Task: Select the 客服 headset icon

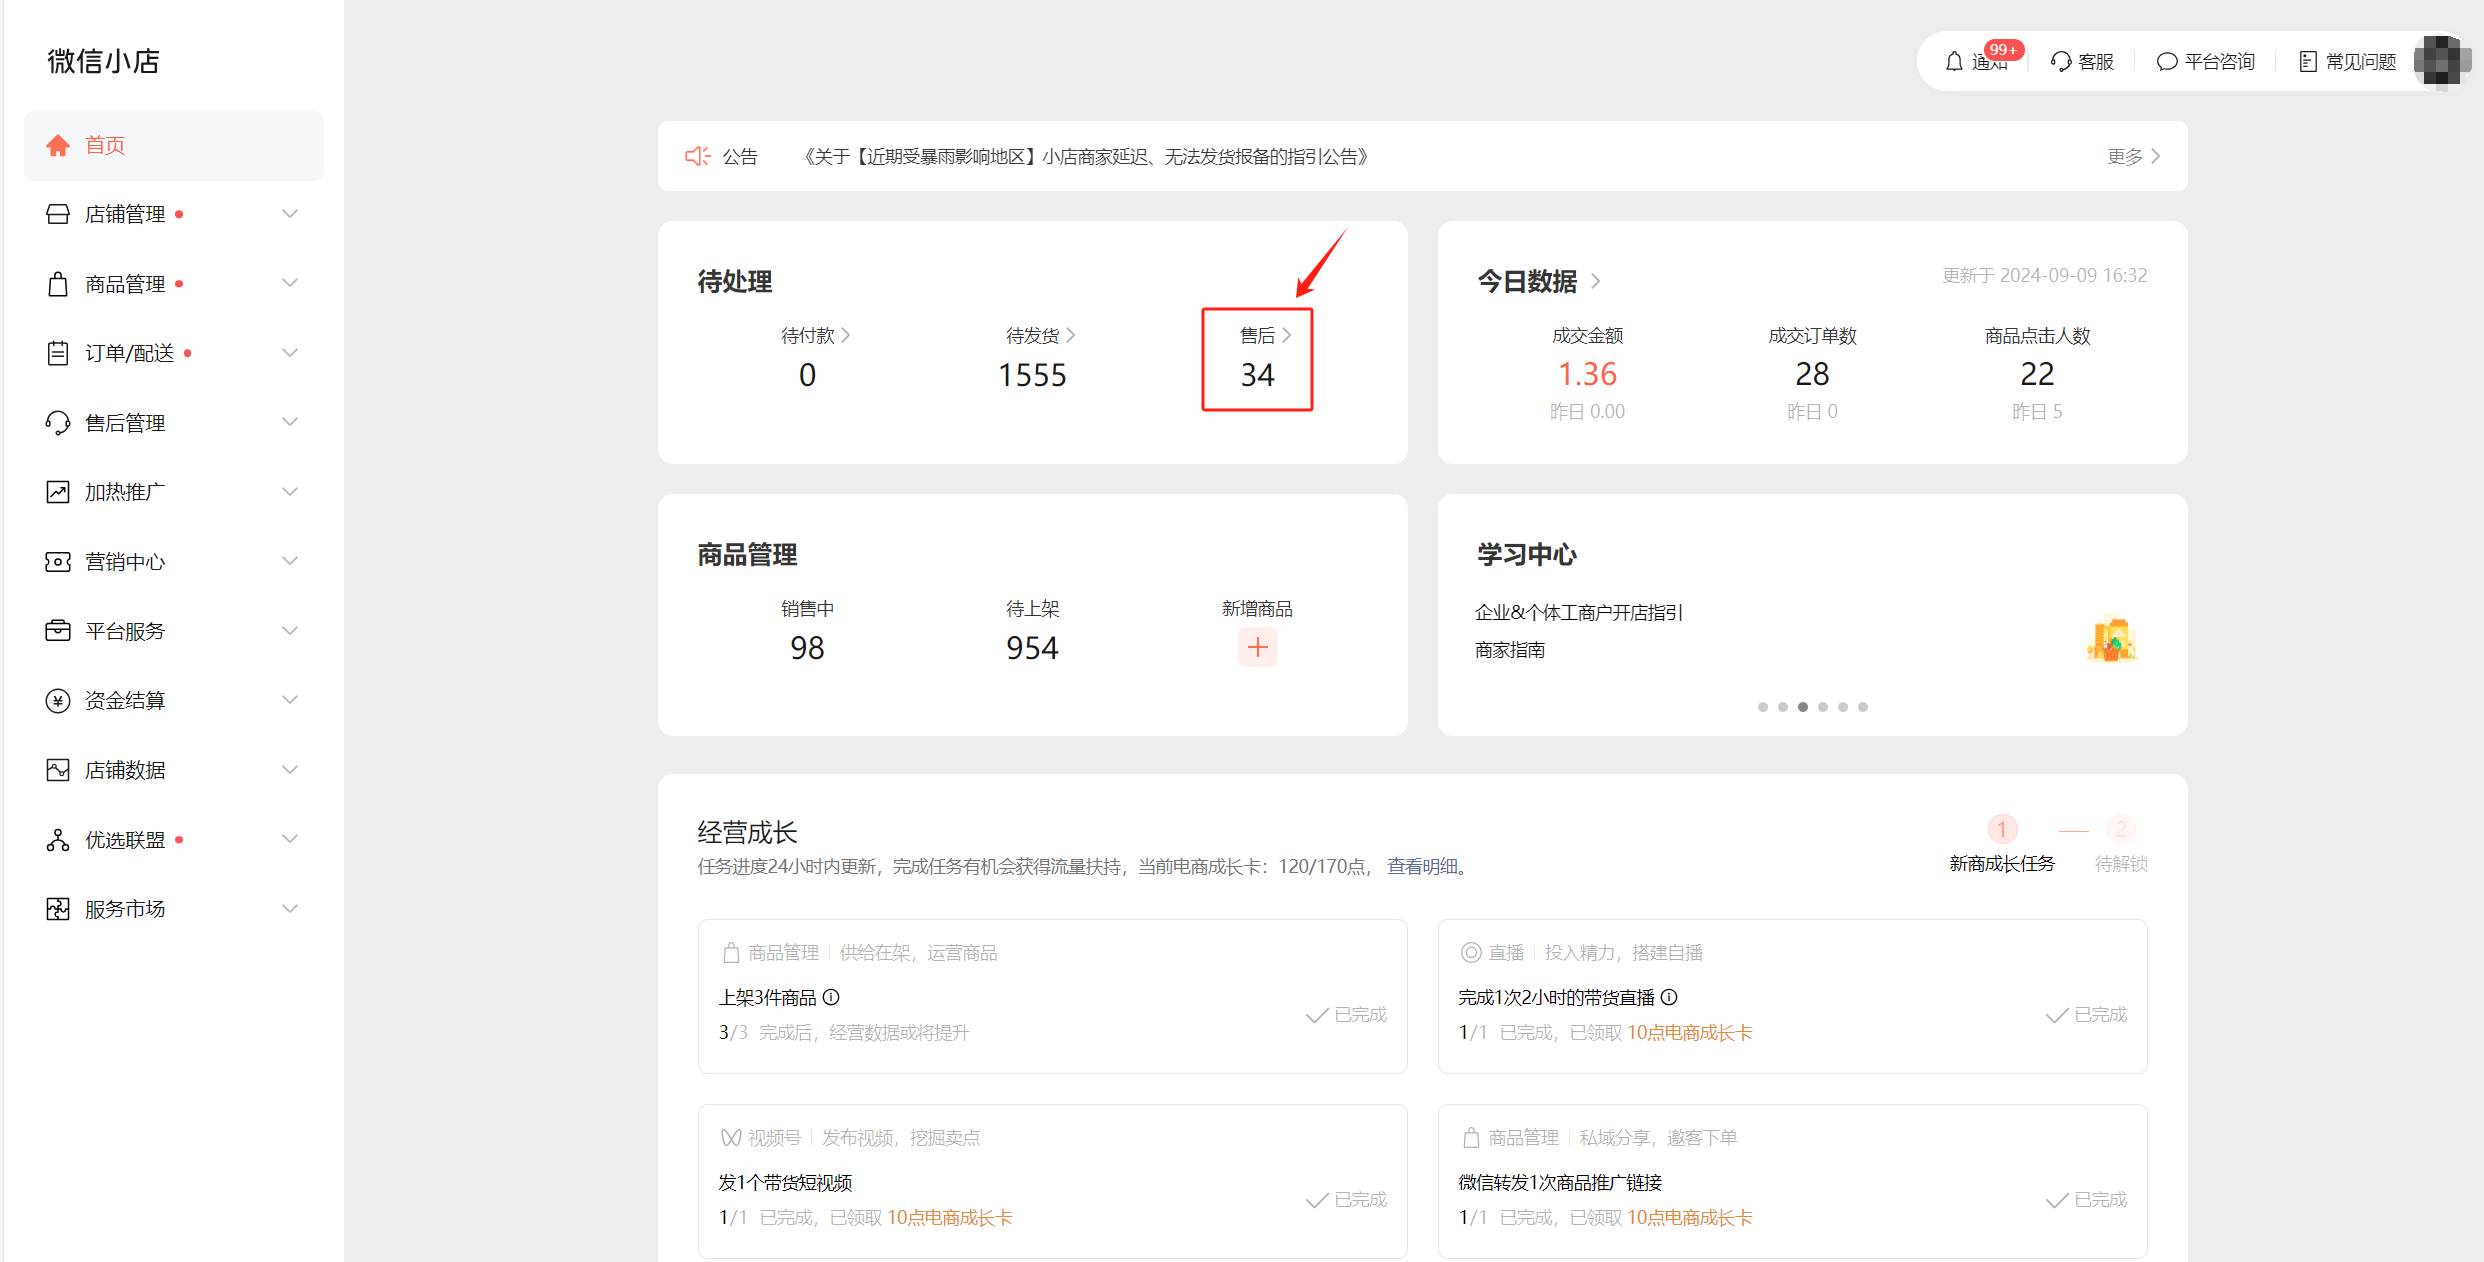Action: click(x=2059, y=61)
